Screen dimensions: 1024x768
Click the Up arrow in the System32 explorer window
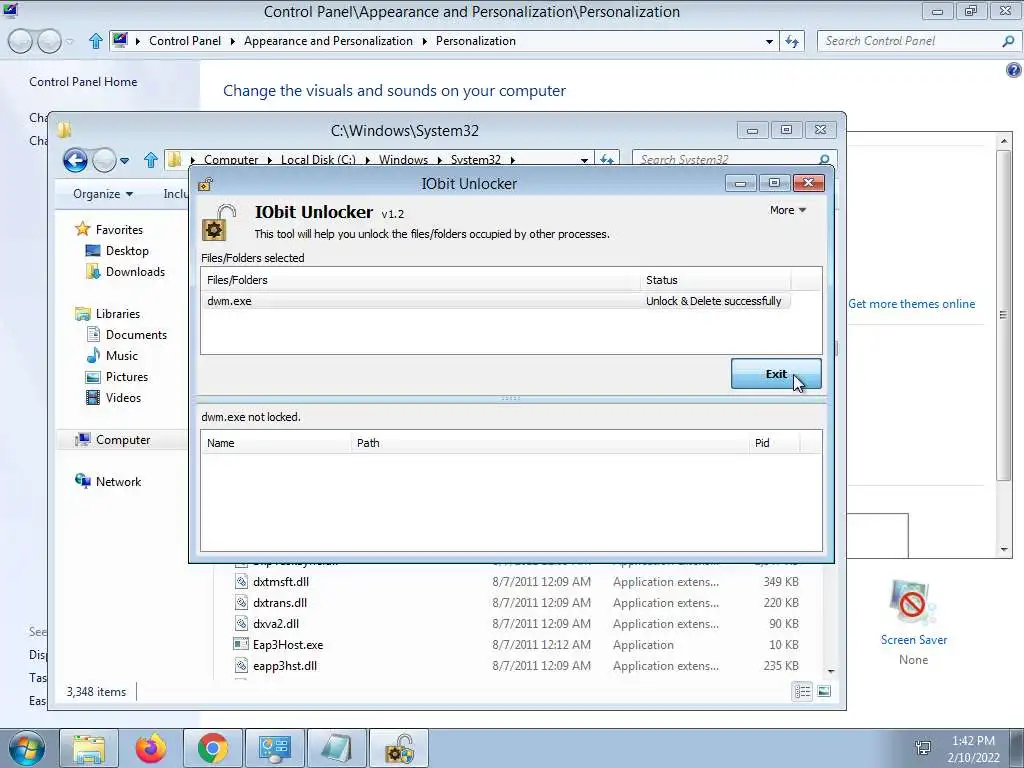coord(151,160)
